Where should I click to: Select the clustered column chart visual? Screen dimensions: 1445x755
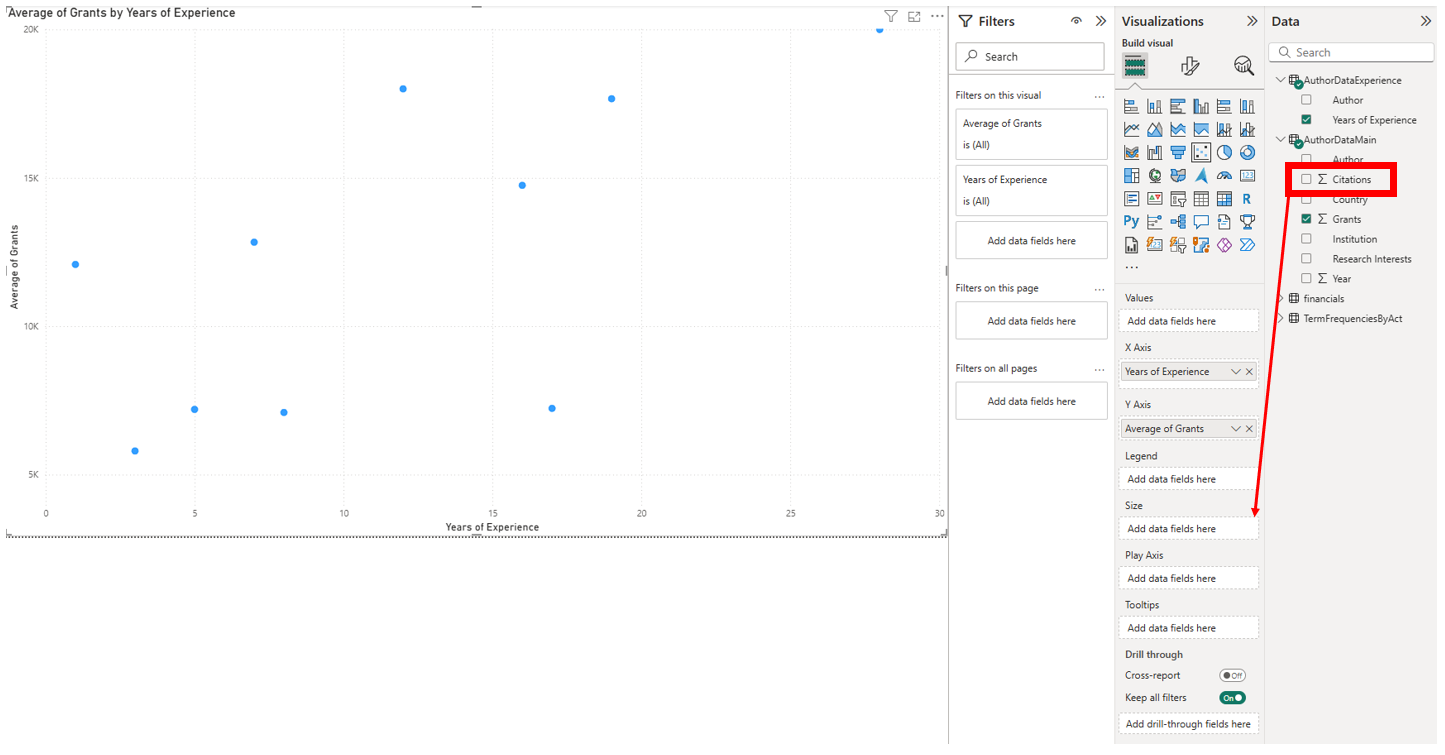pos(1201,106)
